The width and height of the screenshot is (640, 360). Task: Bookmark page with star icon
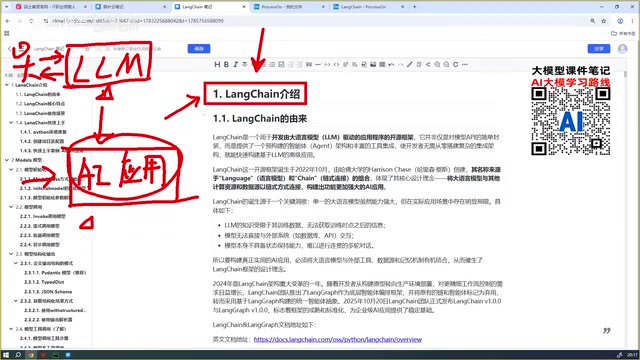(604, 21)
